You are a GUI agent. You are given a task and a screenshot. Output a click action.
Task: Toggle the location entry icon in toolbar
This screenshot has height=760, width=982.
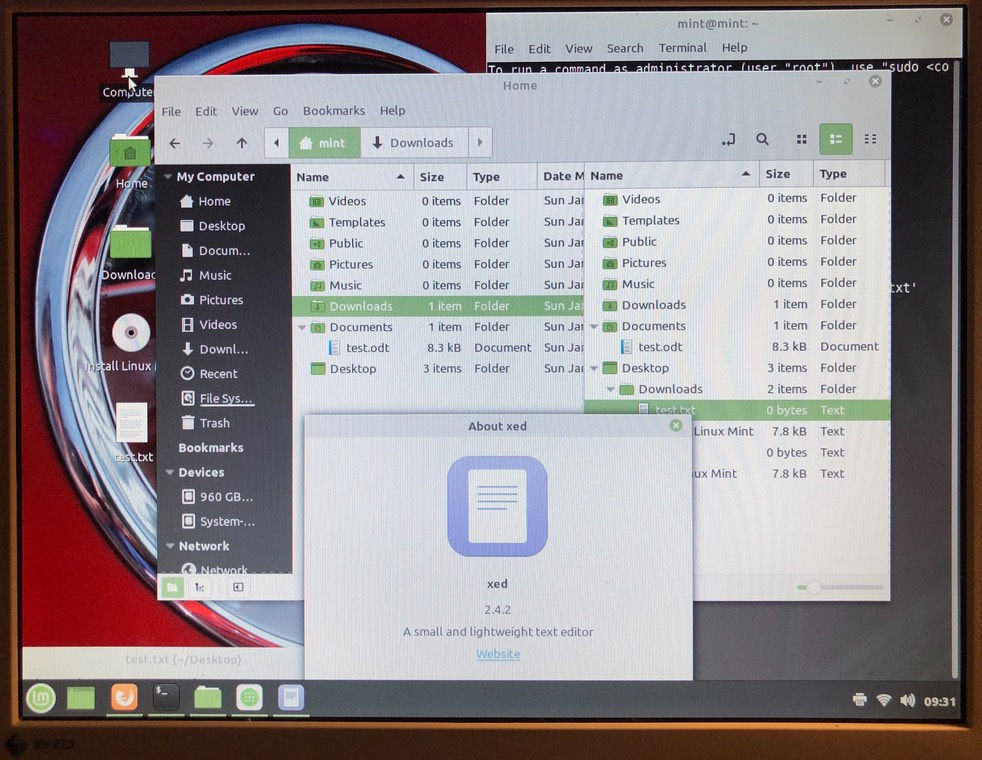point(728,140)
